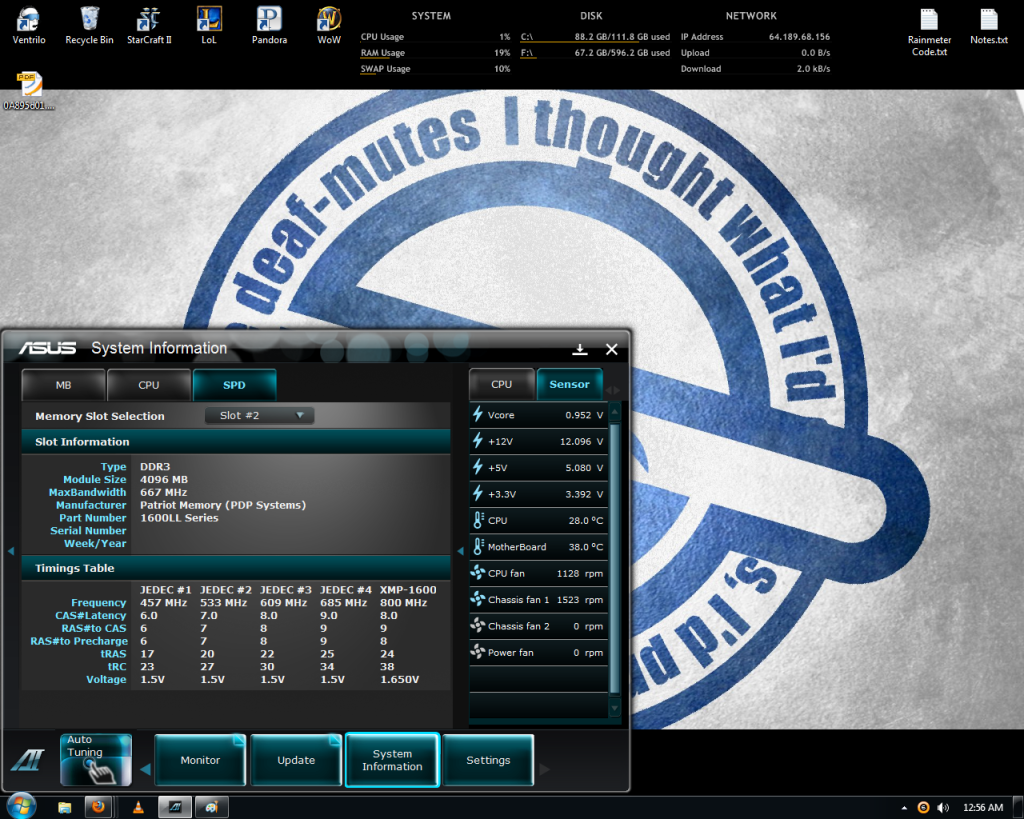Click the AI Suite logo icon
This screenshot has height=819, width=1024.
pyautogui.click(x=28, y=760)
